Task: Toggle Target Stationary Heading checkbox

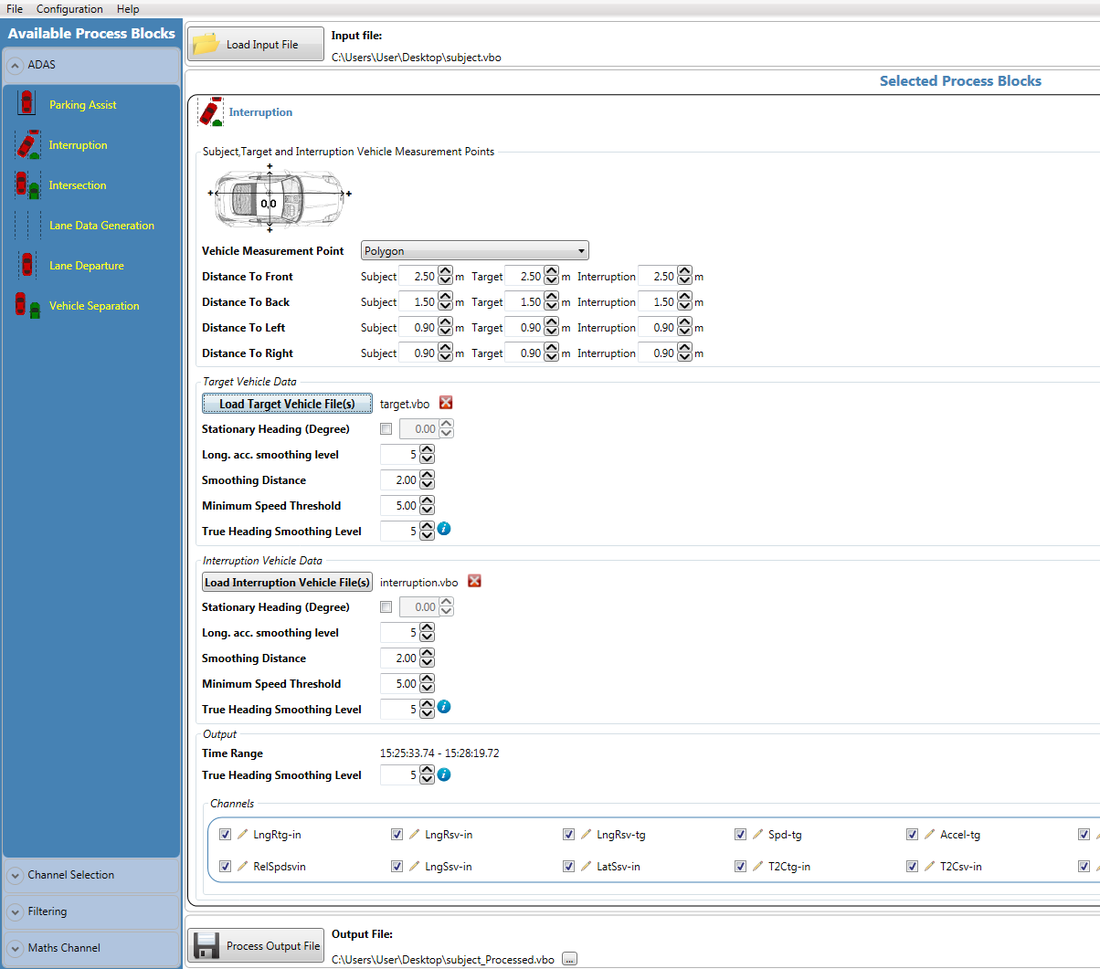Action: (x=386, y=429)
